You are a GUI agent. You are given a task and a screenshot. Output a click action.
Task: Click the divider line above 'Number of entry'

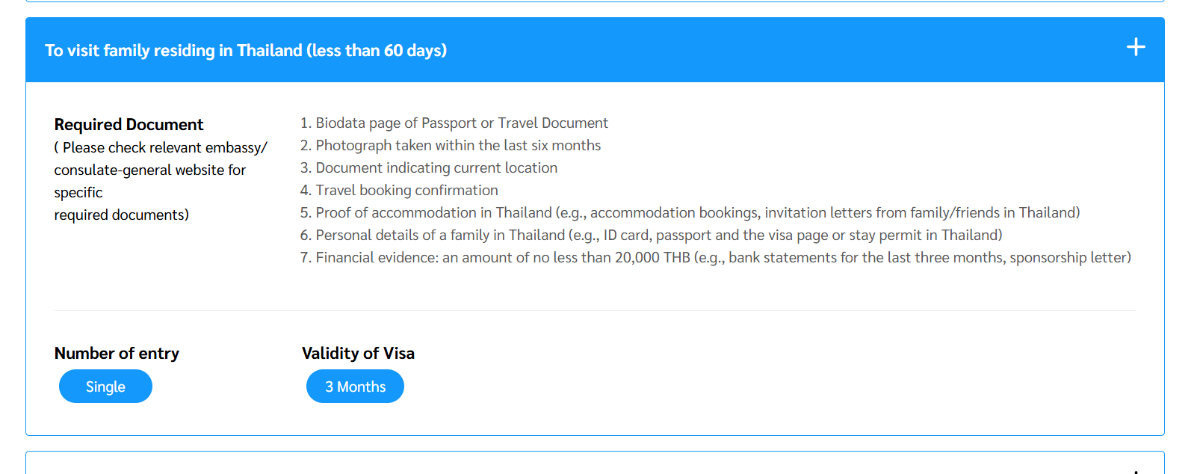point(594,310)
